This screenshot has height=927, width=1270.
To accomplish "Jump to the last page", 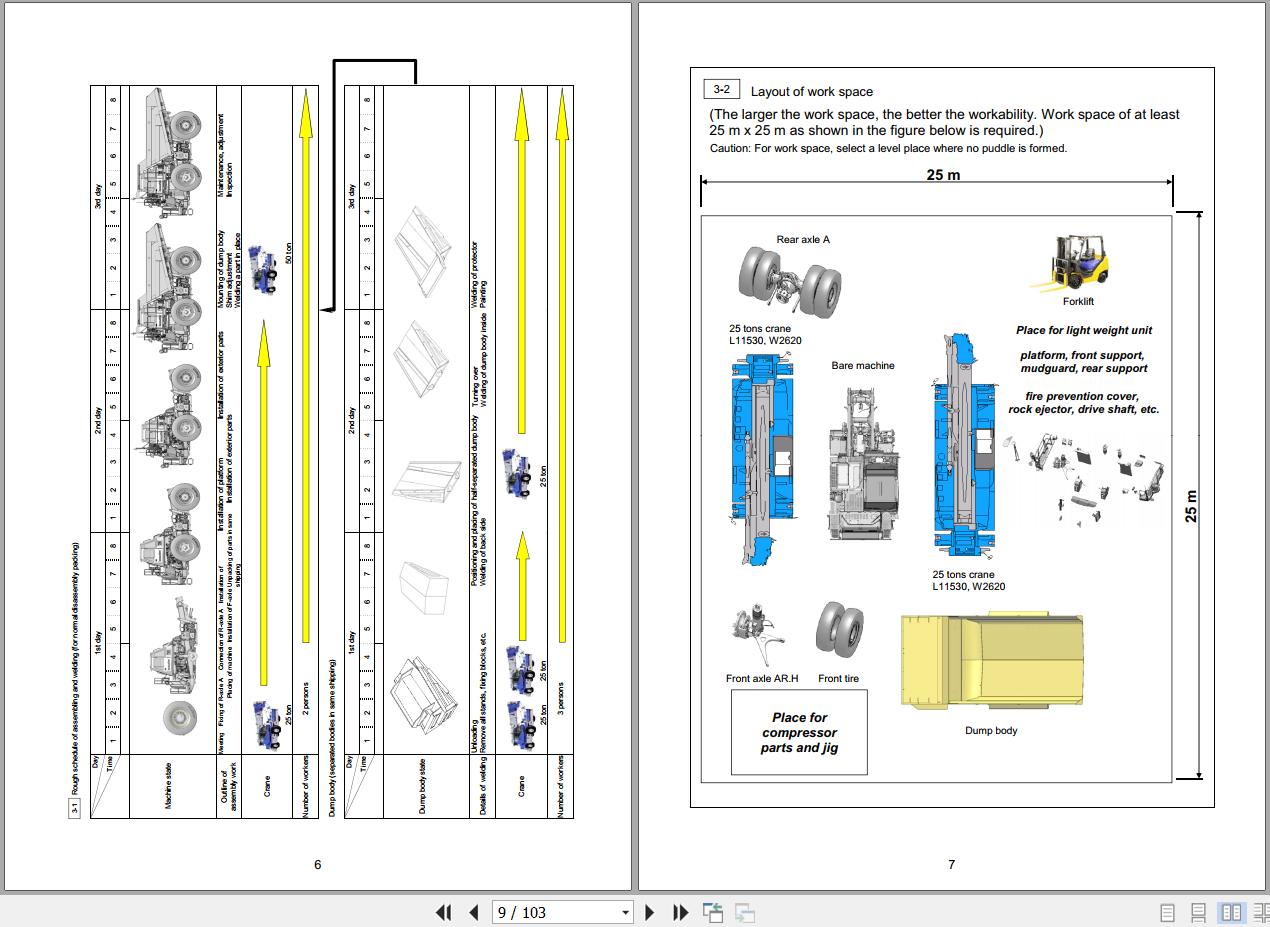I will click(681, 912).
